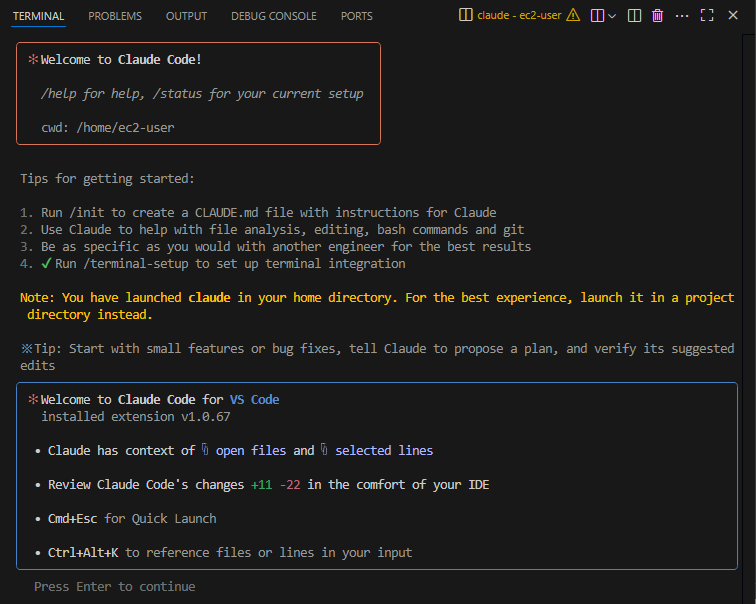This screenshot has height=604, width=756.
Task: Open the OUTPUT tab
Action: [x=186, y=16]
